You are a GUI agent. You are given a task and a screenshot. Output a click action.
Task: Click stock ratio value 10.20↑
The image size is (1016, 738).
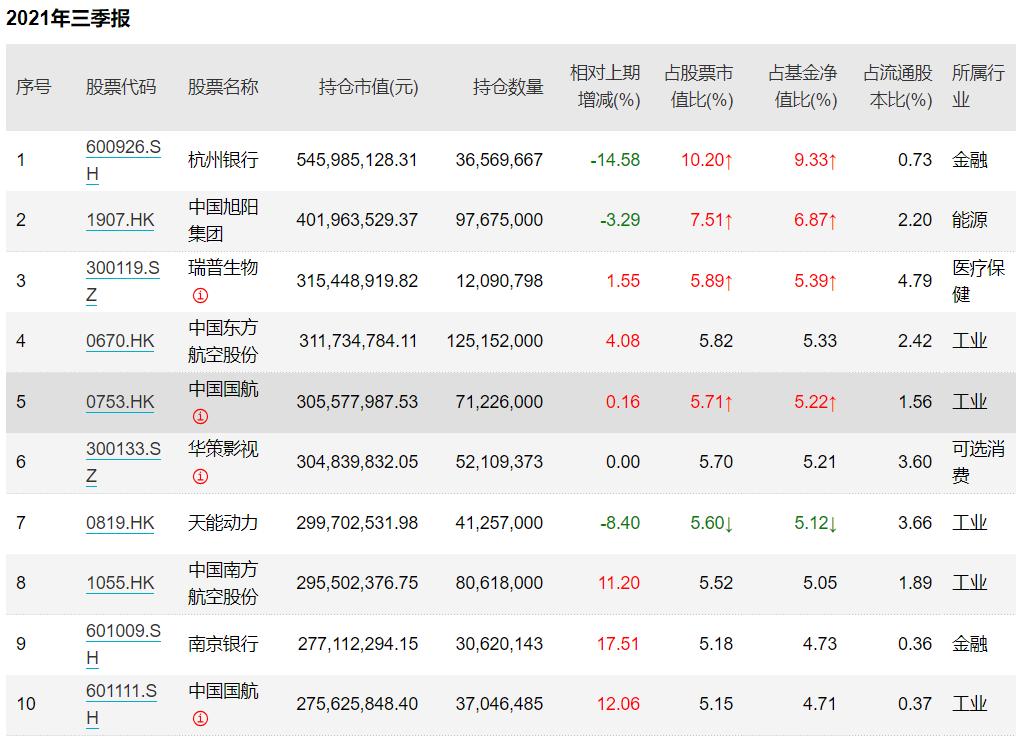[x=707, y=160]
